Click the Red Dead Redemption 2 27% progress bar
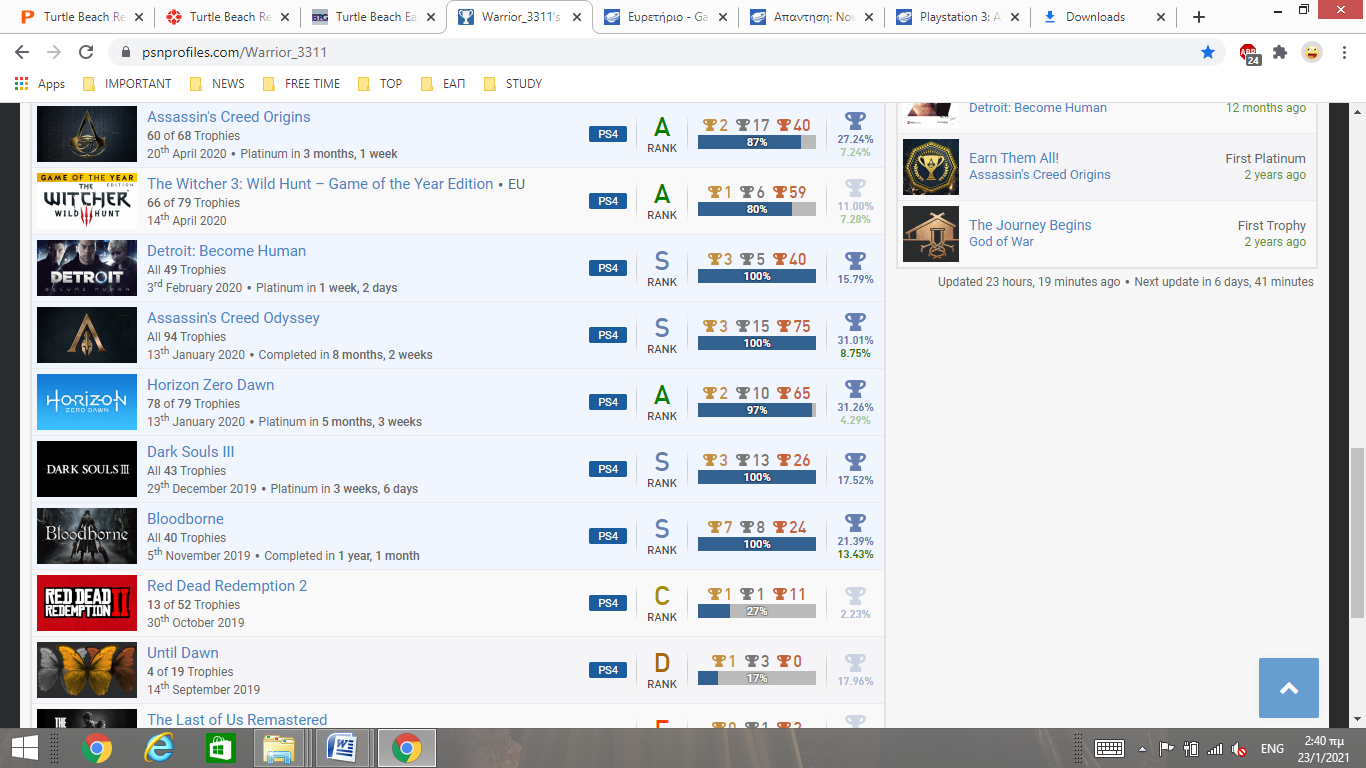Screen dimensions: 1366x768 tap(757, 611)
